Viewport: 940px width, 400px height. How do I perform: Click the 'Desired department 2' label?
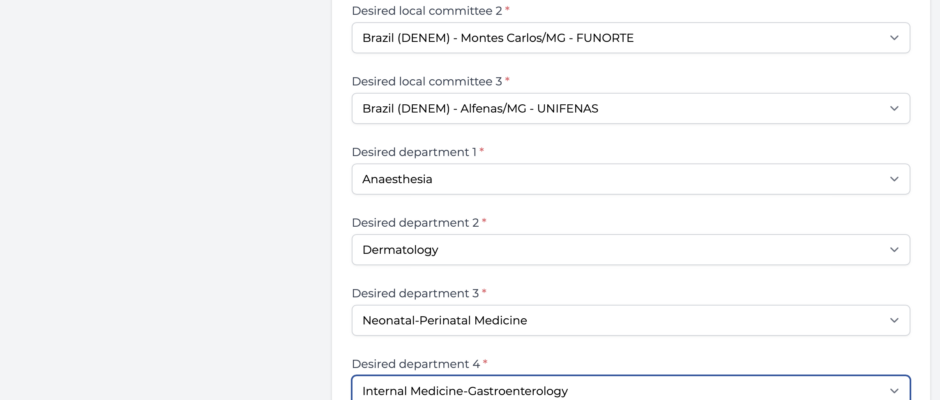pos(415,223)
